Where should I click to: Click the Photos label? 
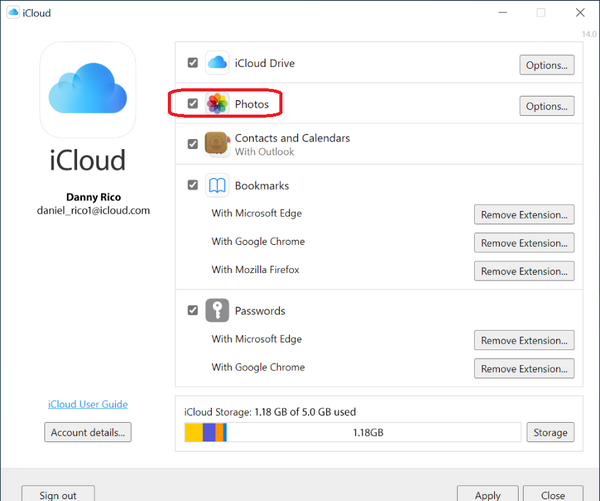(x=252, y=104)
